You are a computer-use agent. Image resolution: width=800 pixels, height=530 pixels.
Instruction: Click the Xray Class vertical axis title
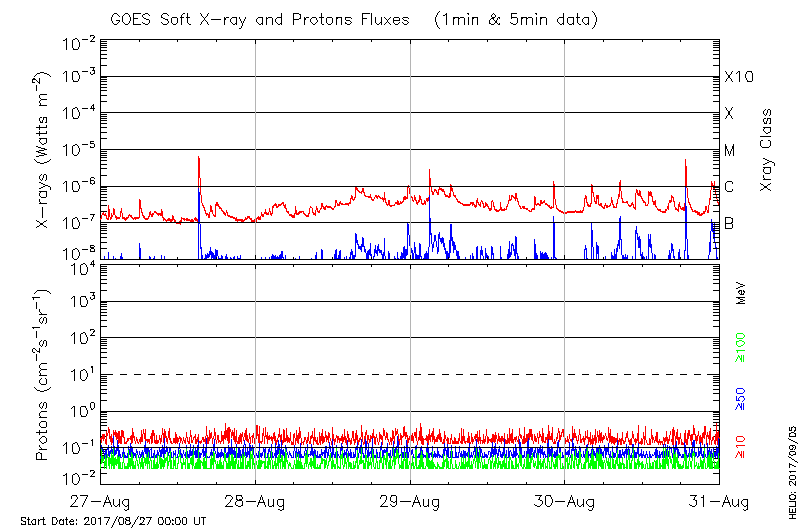(x=767, y=150)
